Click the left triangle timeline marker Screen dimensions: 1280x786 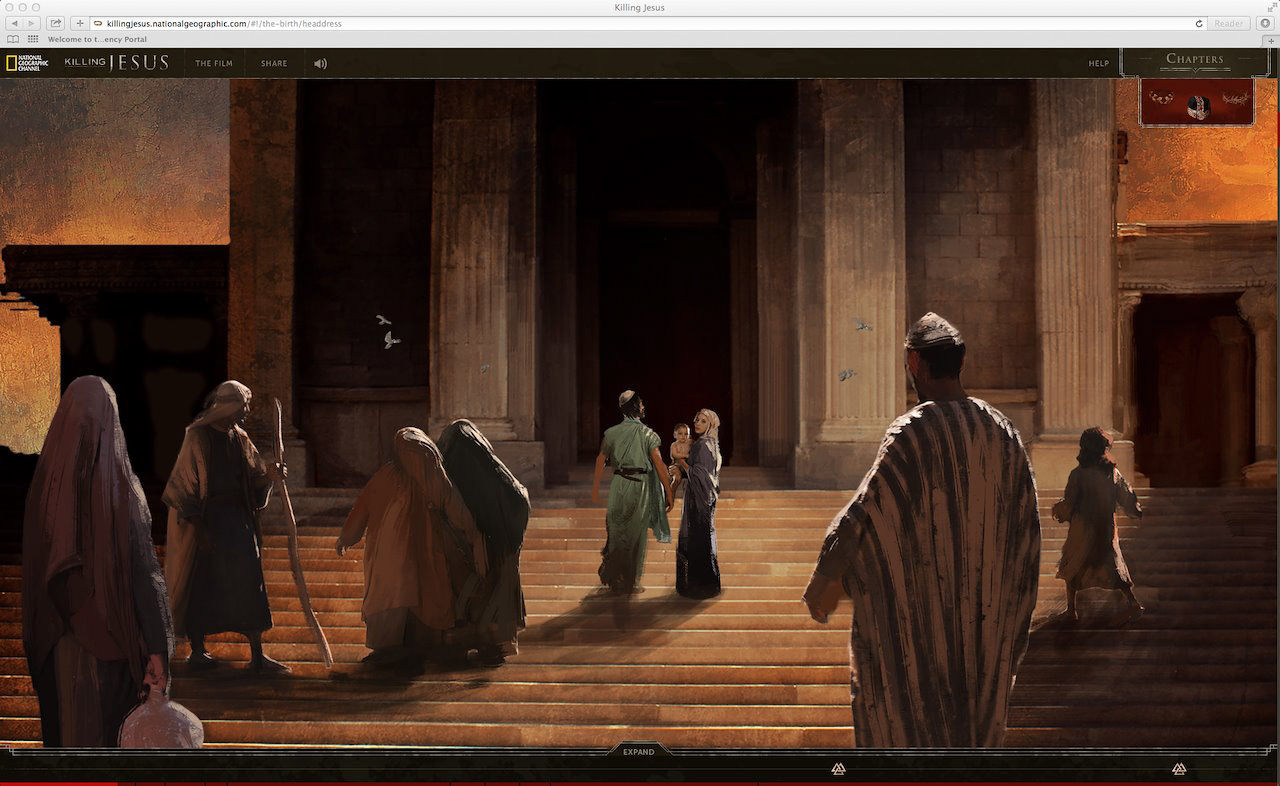tap(839, 769)
